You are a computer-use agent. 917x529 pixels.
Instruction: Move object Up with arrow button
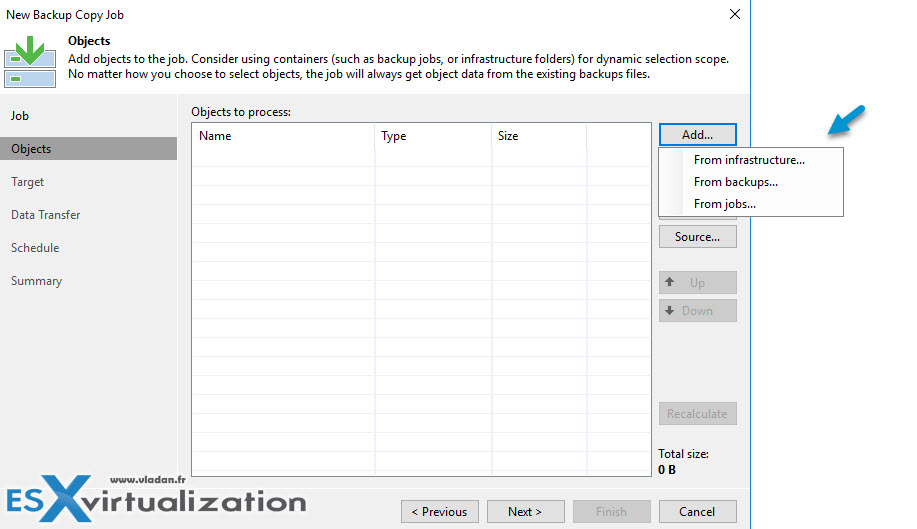(697, 283)
